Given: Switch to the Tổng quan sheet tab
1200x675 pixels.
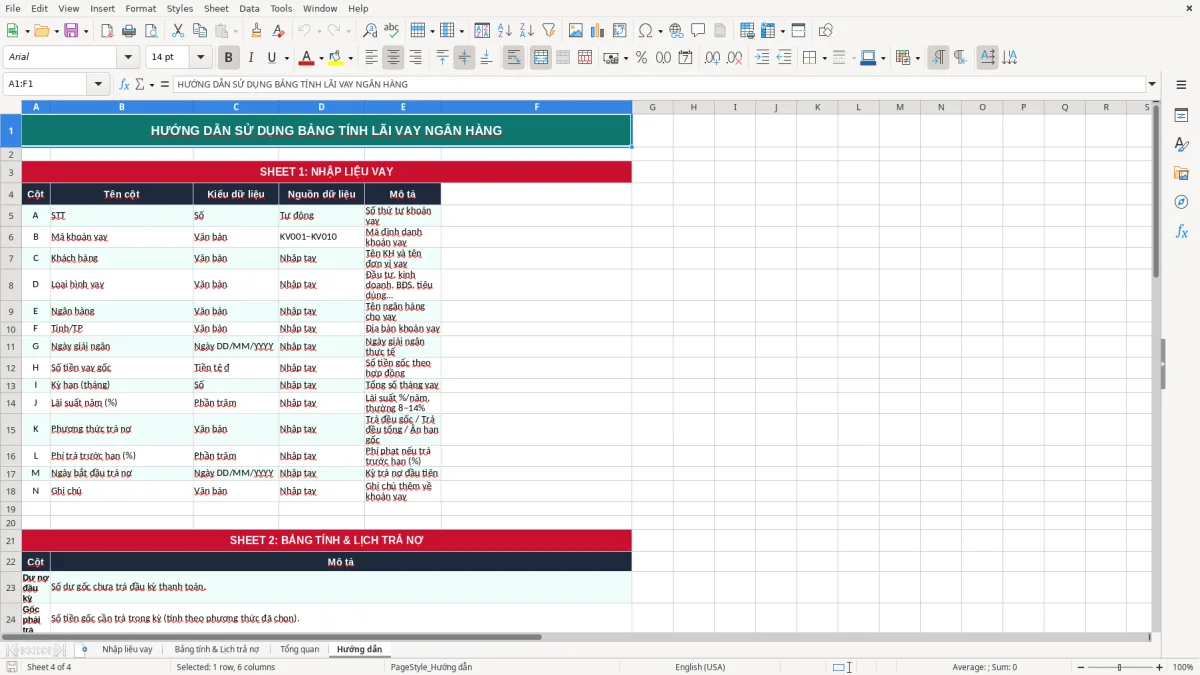Looking at the screenshot, I should [x=299, y=650].
